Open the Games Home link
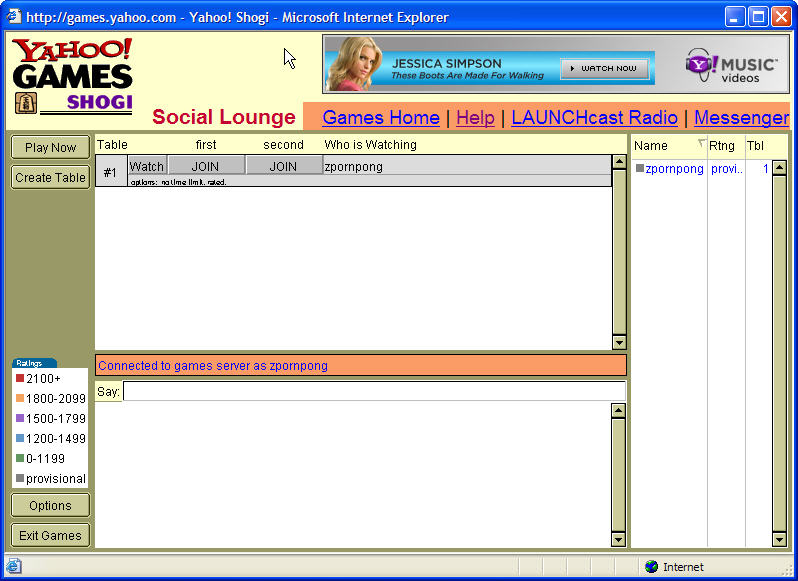Viewport: 798px width, 581px height. pyautogui.click(x=381, y=118)
